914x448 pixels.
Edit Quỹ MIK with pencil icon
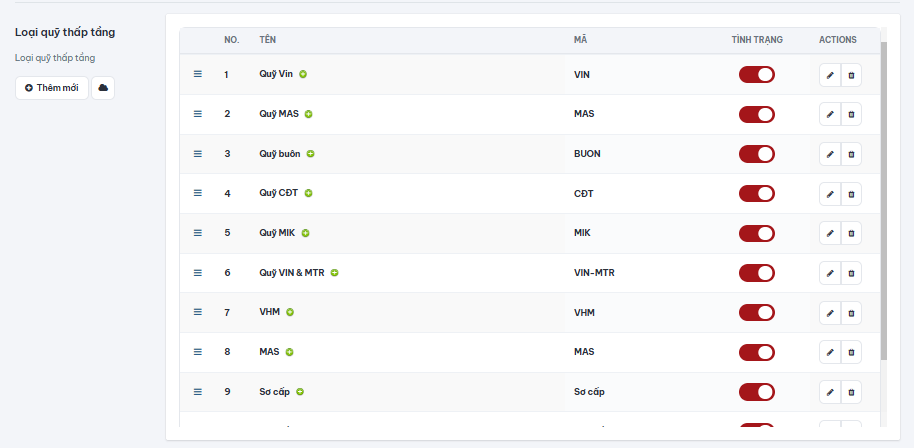[830, 233]
